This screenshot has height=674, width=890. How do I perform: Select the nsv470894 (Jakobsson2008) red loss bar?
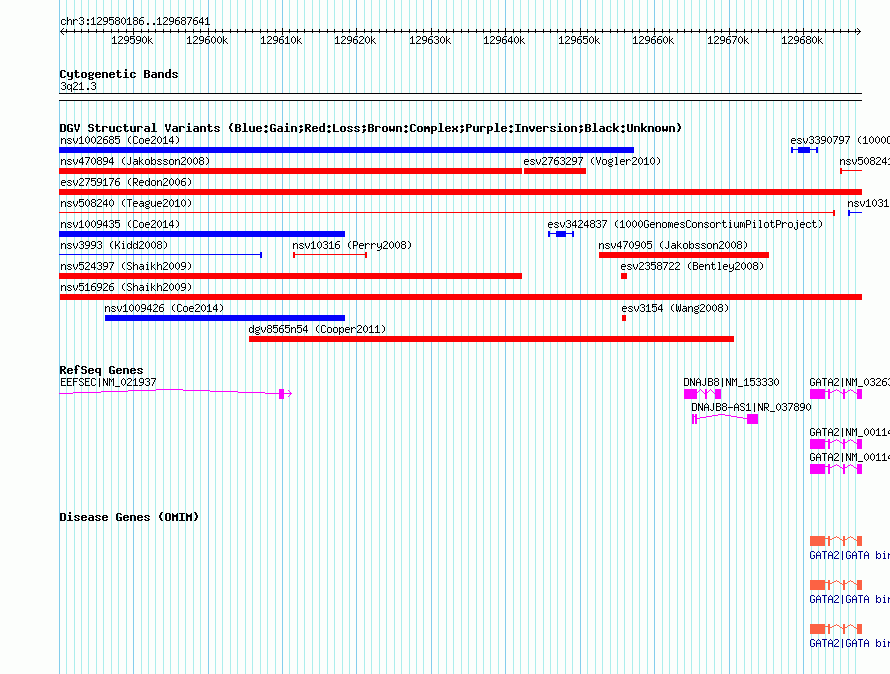(x=290, y=171)
